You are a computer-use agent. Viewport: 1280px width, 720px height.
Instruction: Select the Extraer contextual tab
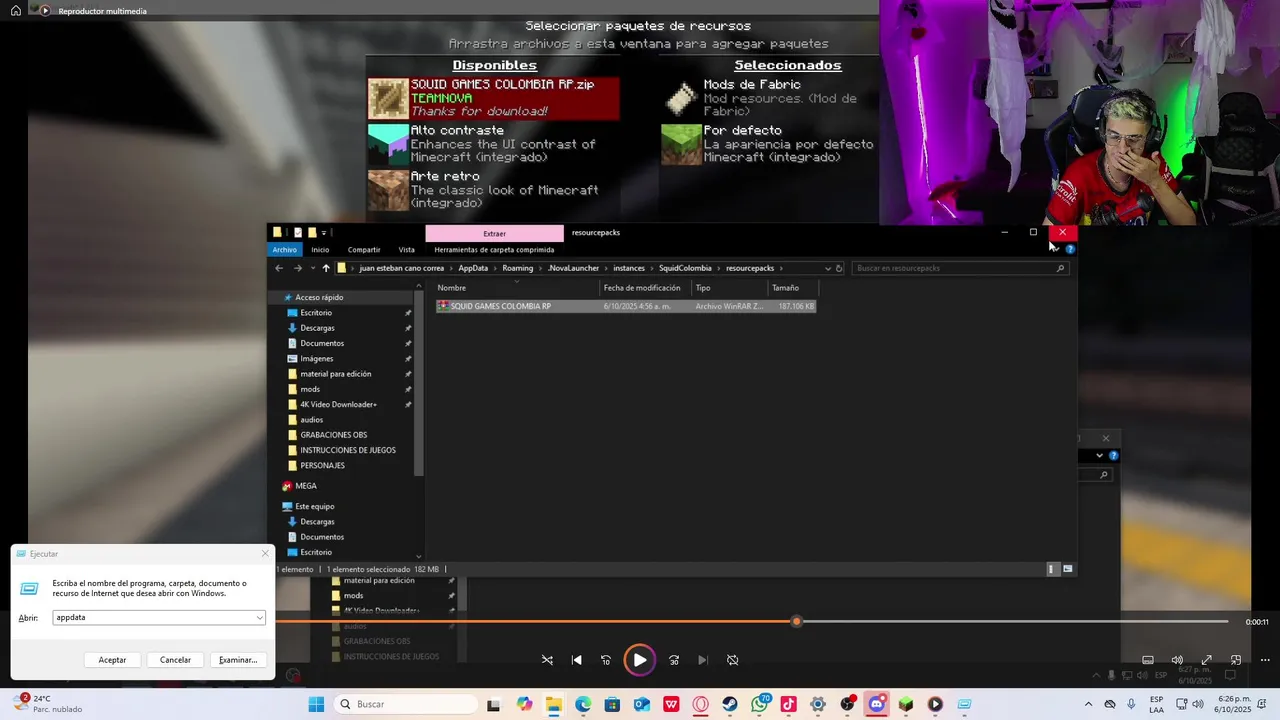pyautogui.click(x=494, y=233)
